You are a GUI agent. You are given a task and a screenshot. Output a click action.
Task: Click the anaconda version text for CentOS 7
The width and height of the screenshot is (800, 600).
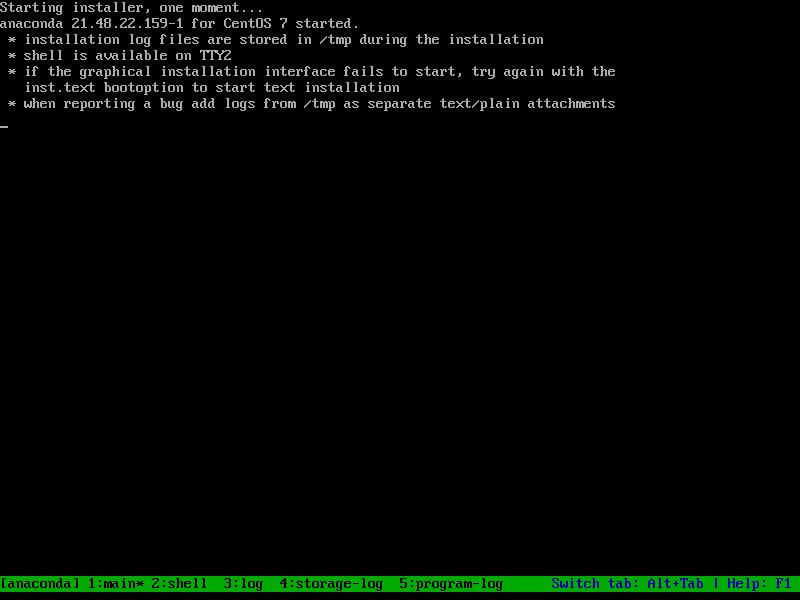coord(179,23)
